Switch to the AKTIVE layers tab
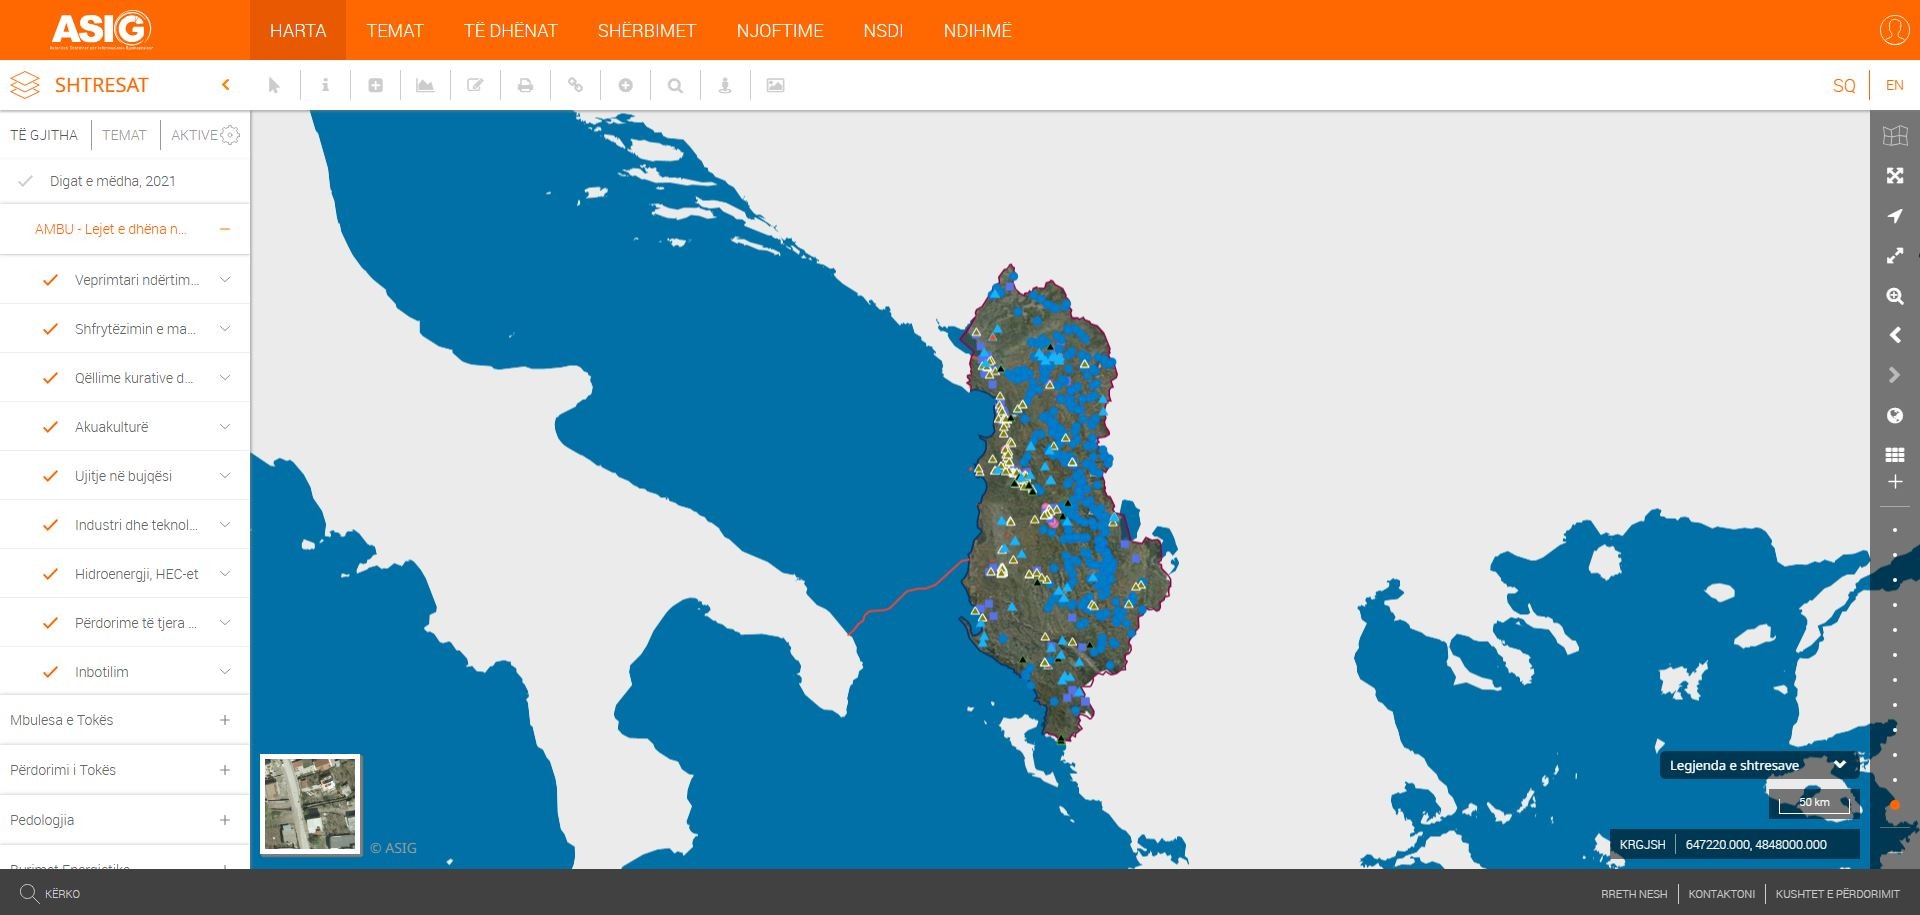1920x915 pixels. (x=194, y=135)
